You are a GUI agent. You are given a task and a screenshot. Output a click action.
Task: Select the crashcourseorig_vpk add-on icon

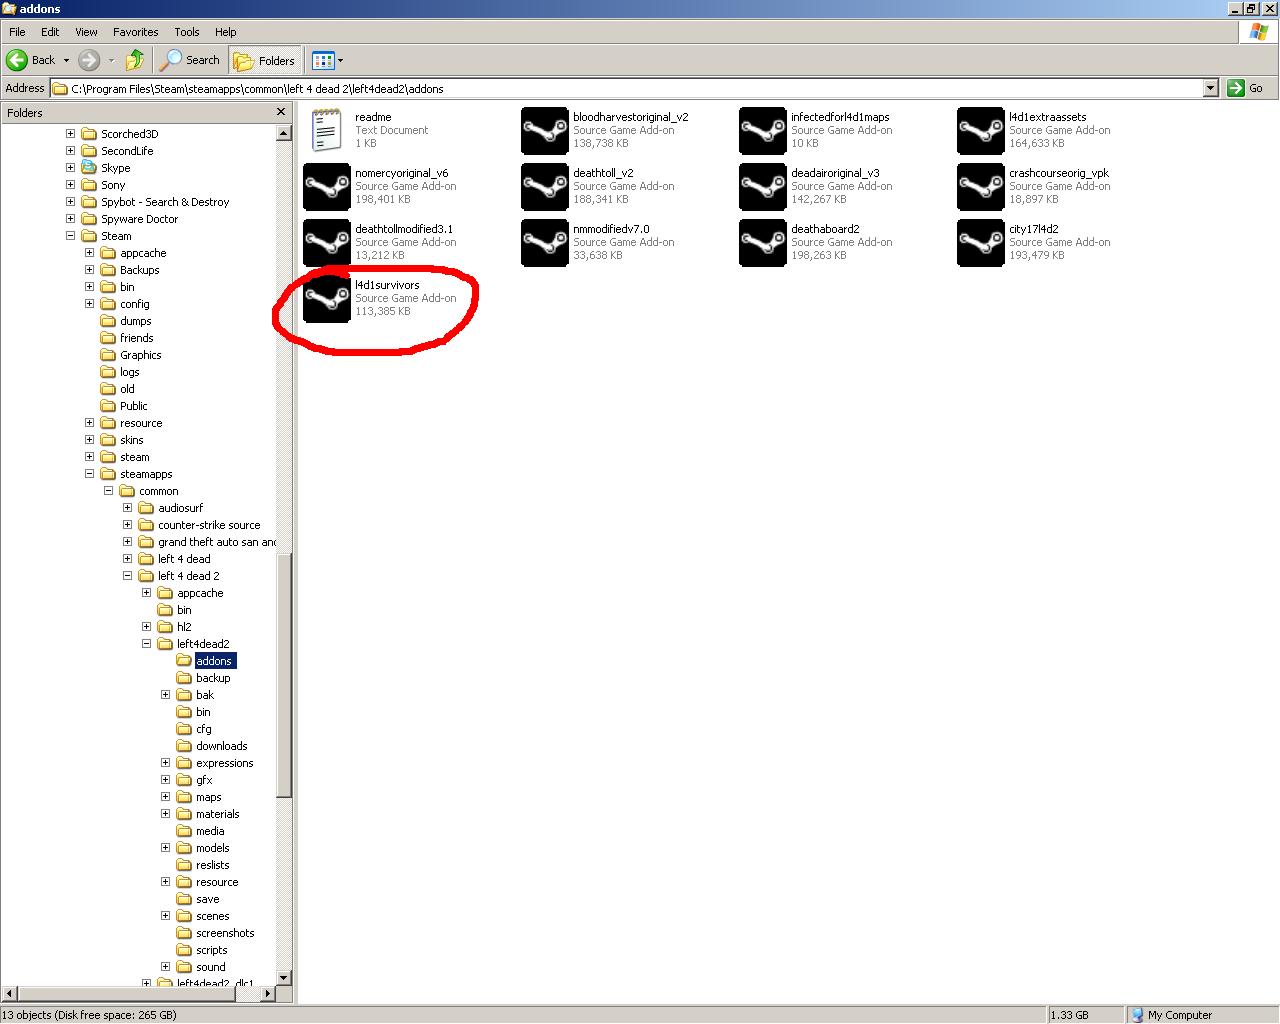click(981, 187)
